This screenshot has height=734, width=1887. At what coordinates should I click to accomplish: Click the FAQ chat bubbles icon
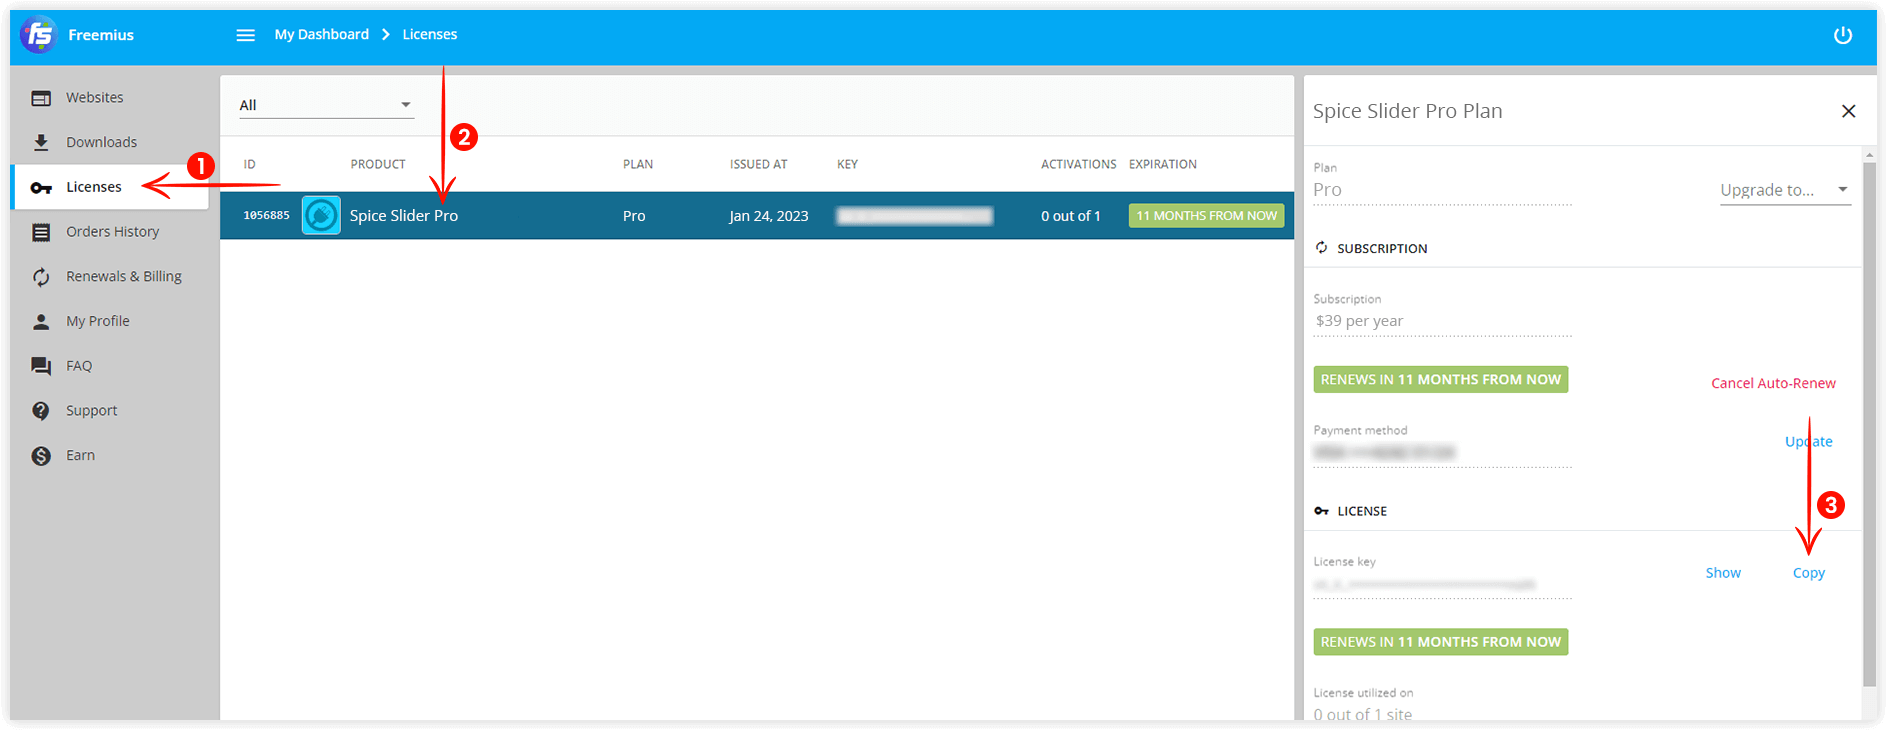point(41,366)
